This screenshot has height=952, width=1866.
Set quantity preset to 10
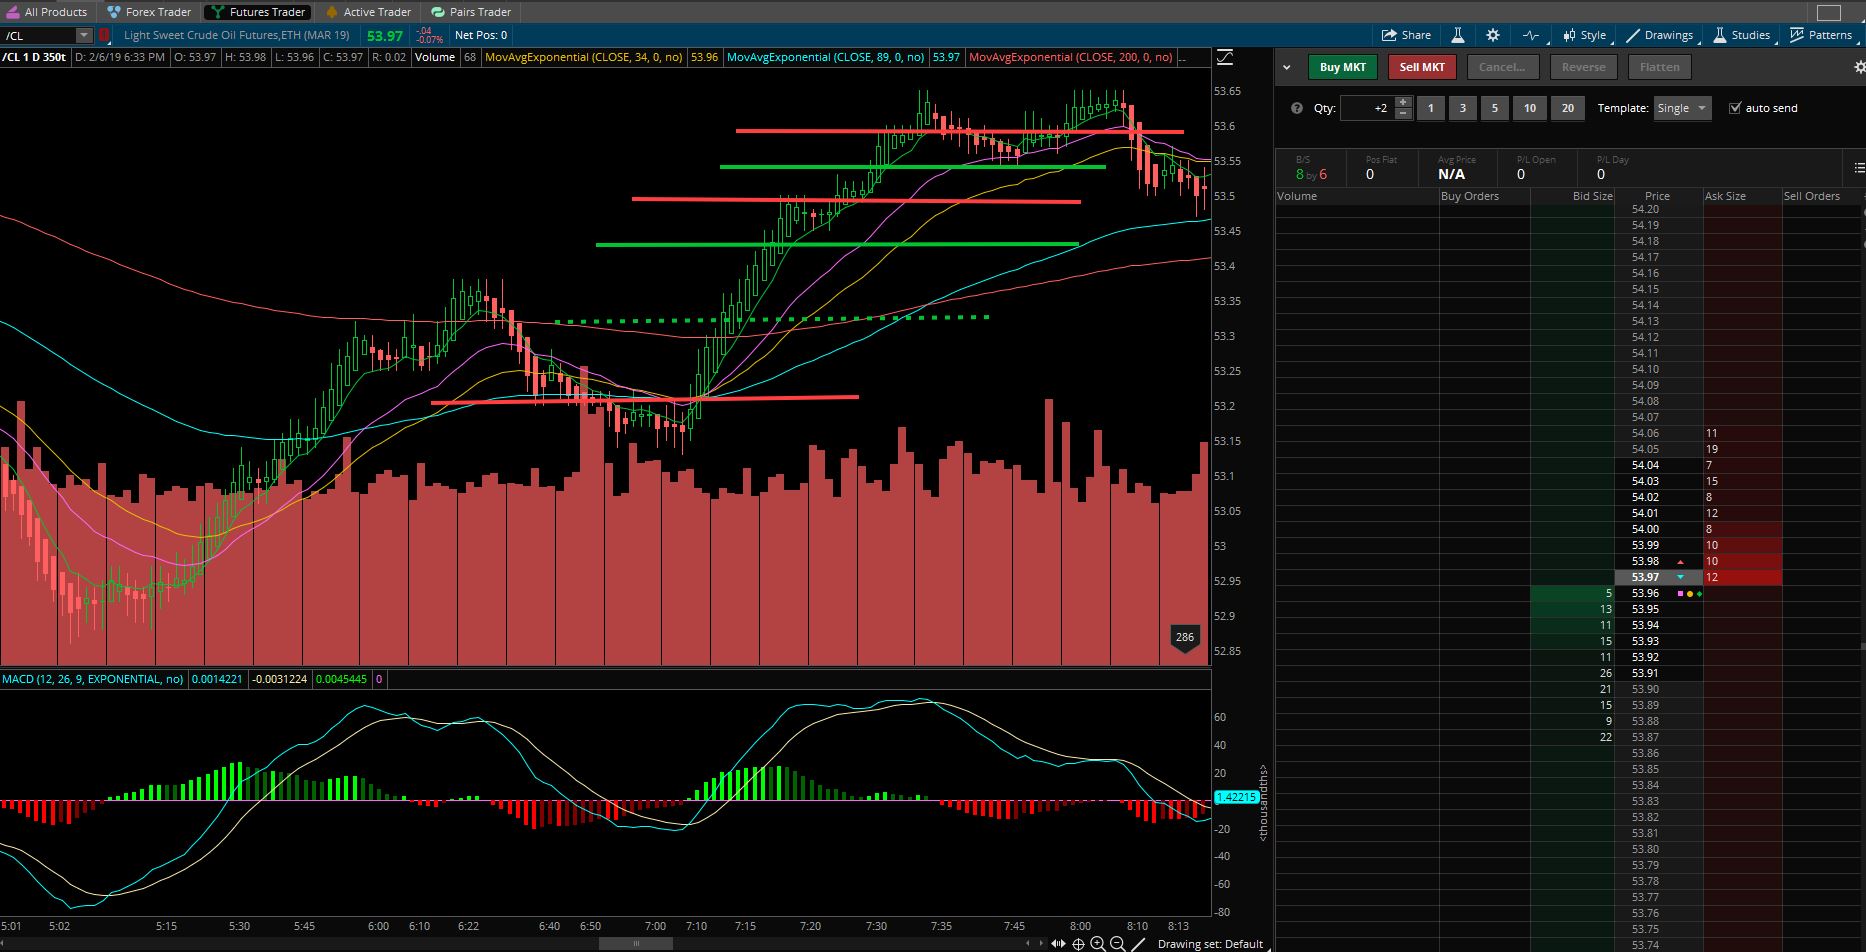(1529, 108)
